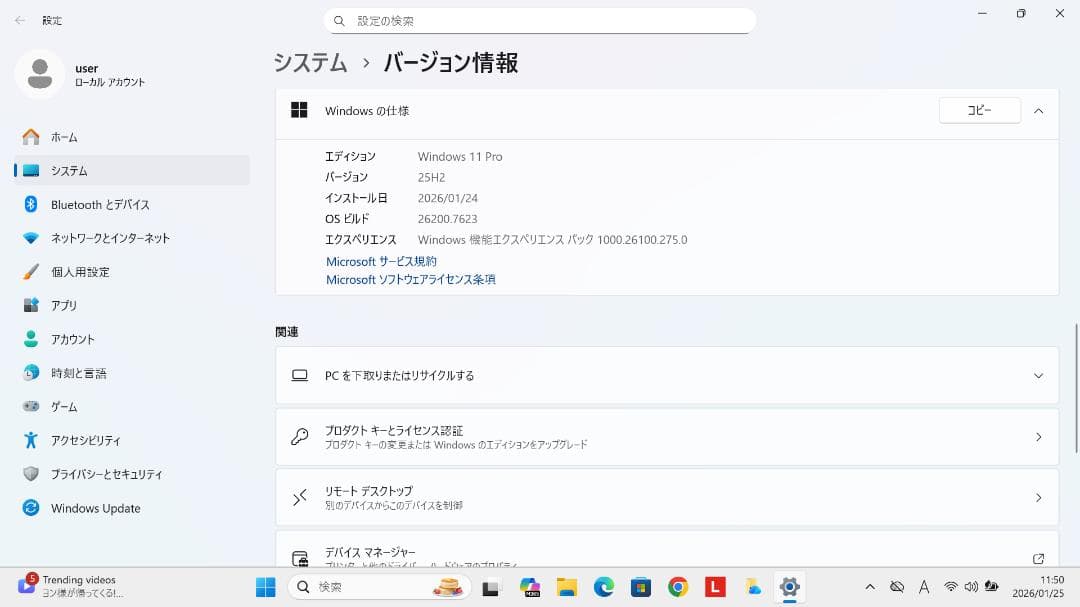Select Windows Update in the sidebar

(97, 508)
